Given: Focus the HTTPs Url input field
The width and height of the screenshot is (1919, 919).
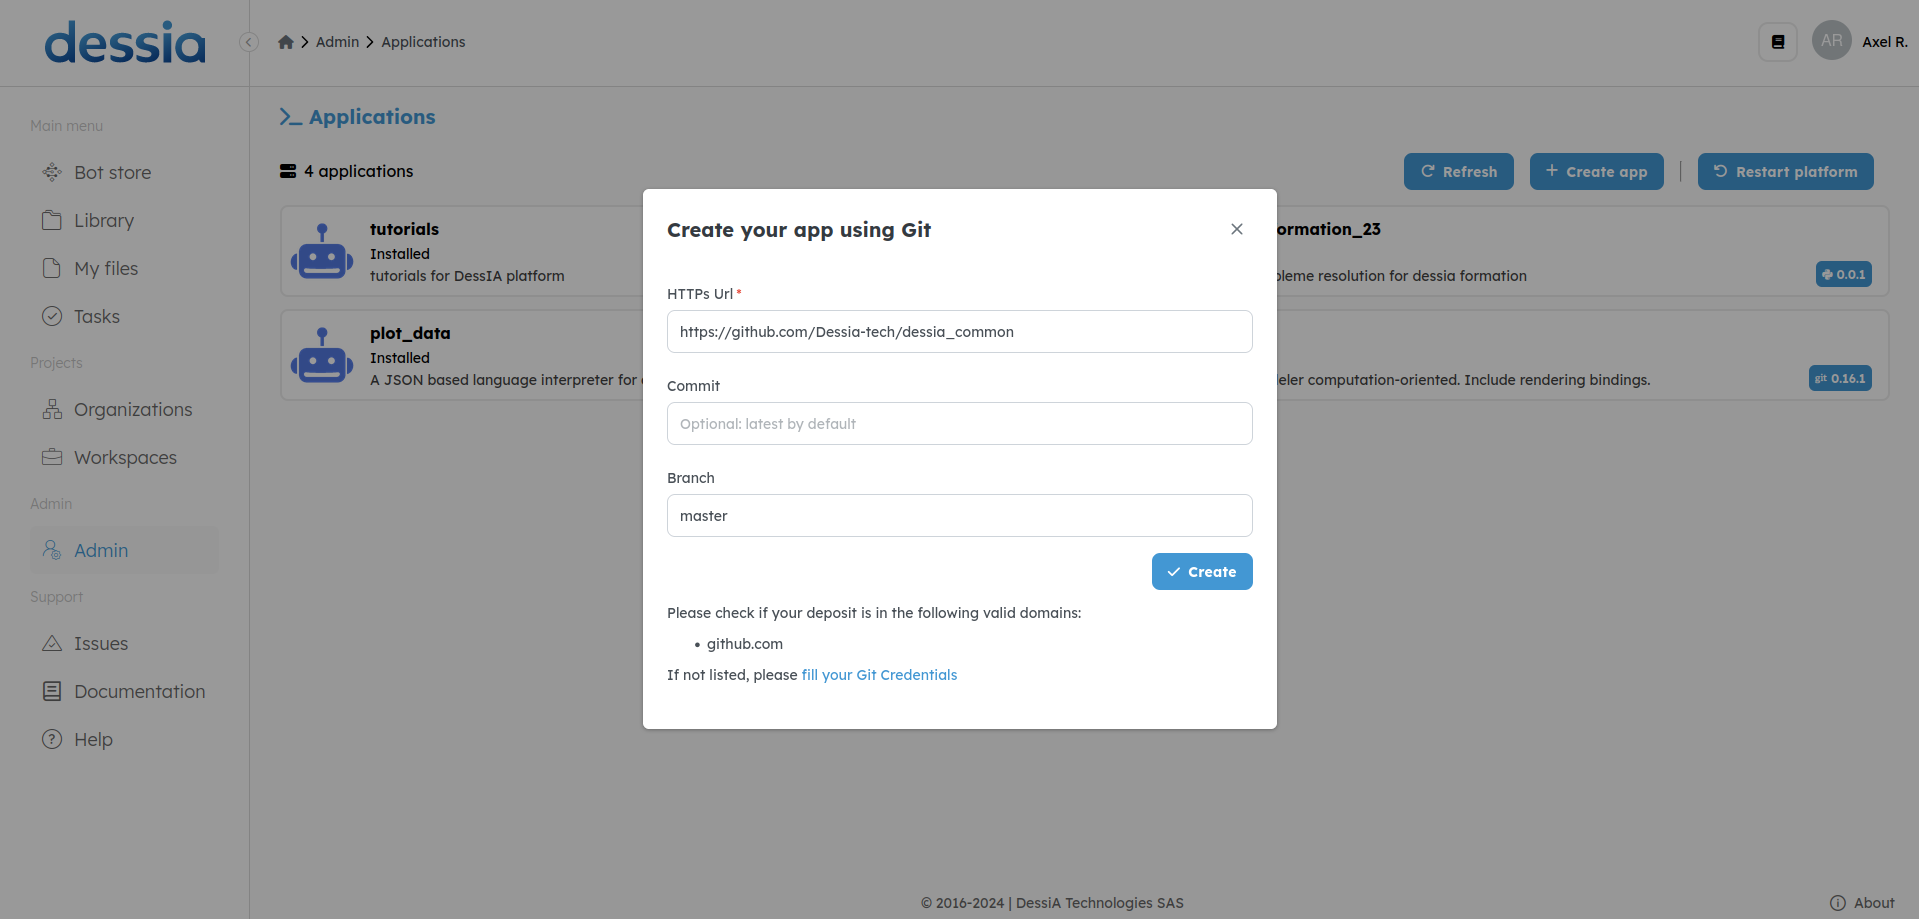Looking at the screenshot, I should tap(960, 332).
